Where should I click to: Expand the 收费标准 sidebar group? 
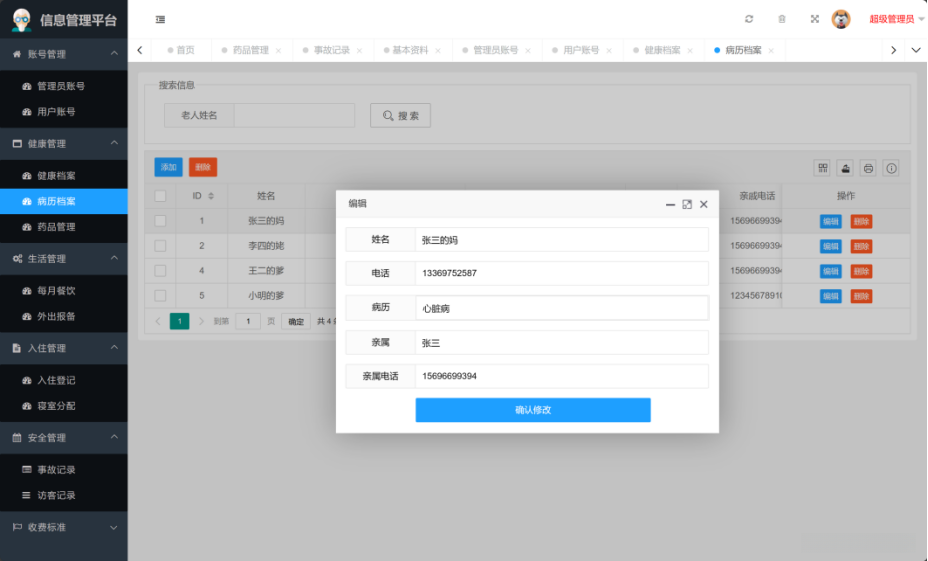pos(63,527)
